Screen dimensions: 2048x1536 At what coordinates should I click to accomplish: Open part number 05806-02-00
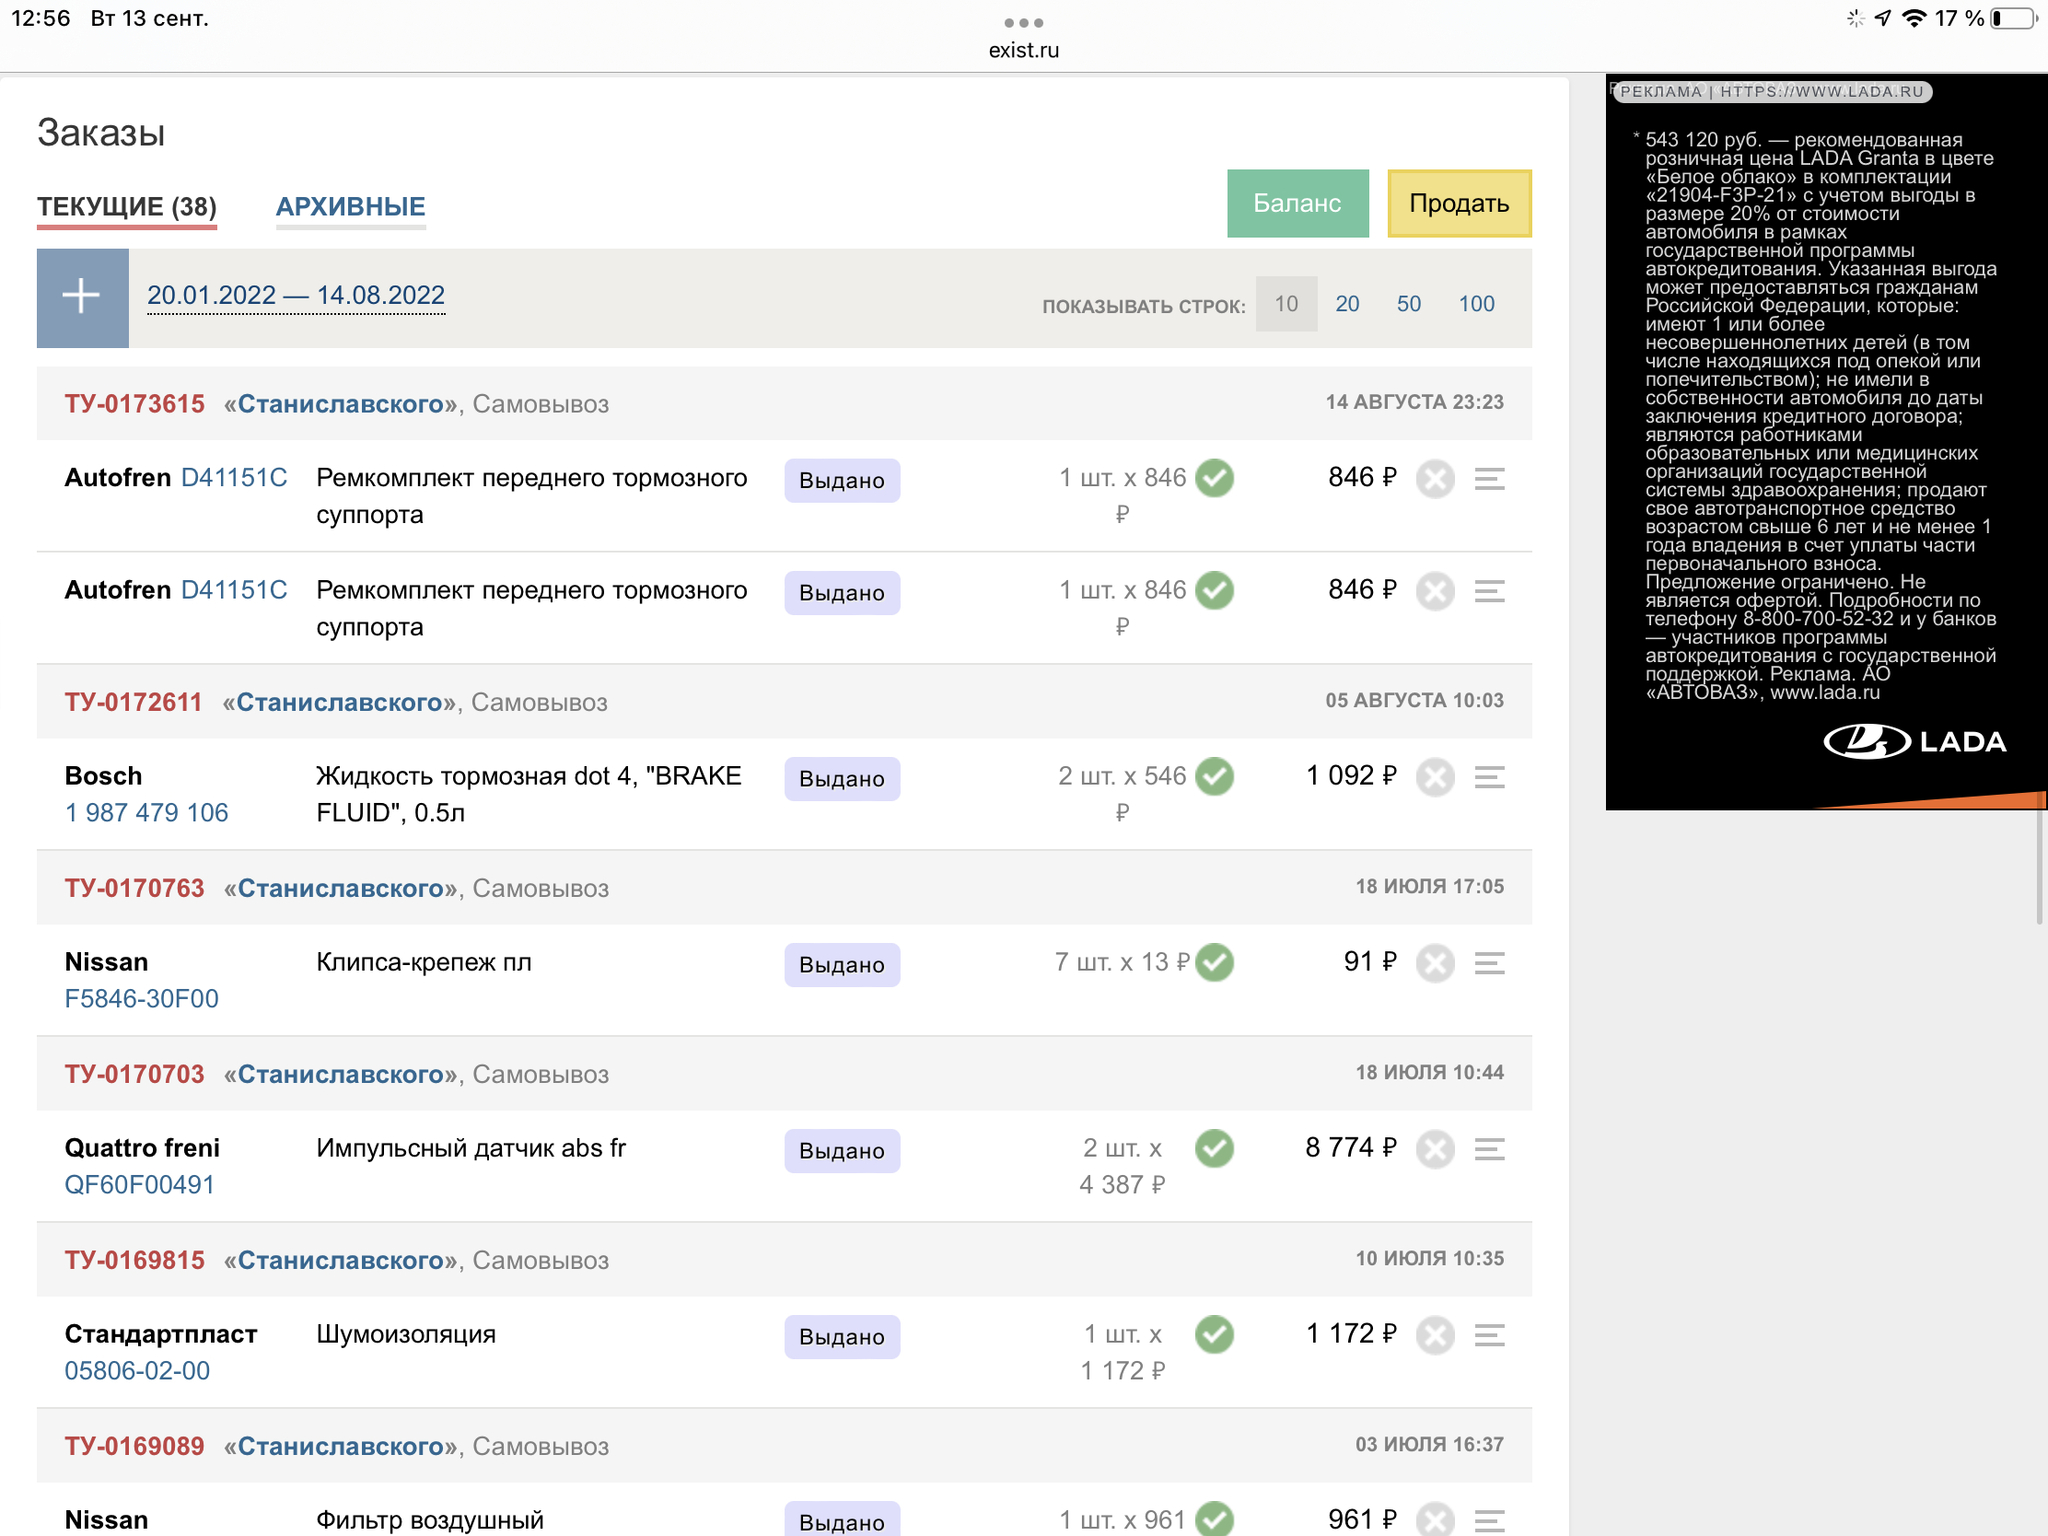[x=138, y=1371]
